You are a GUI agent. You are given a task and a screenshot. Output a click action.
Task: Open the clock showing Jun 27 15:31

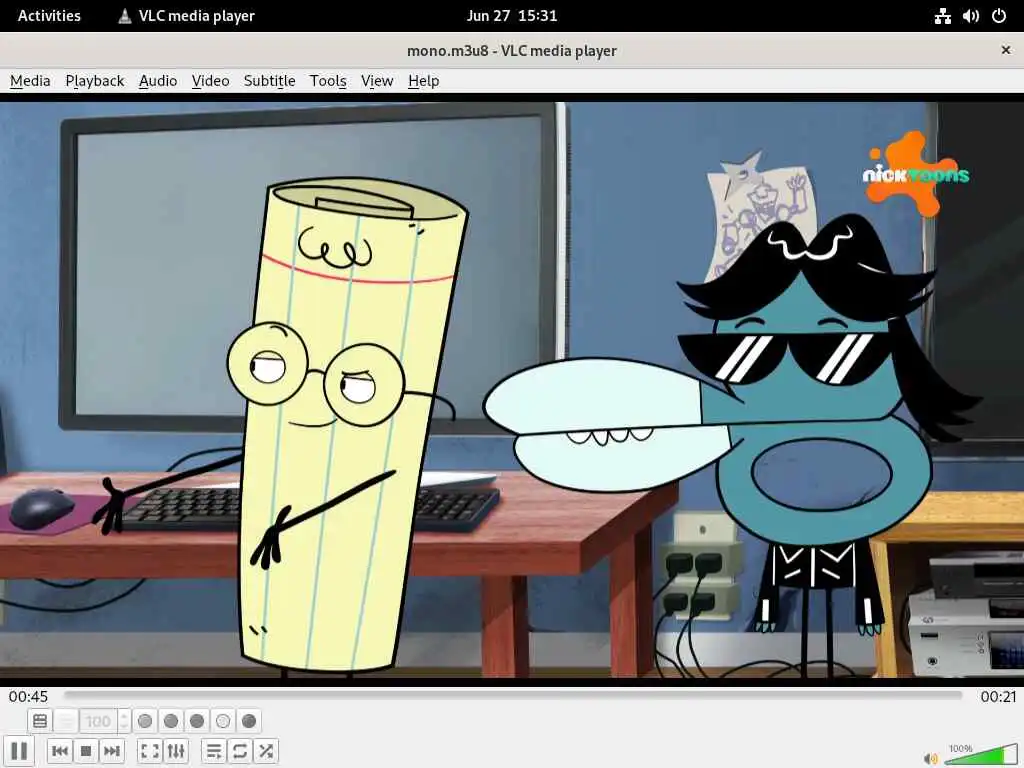click(512, 16)
